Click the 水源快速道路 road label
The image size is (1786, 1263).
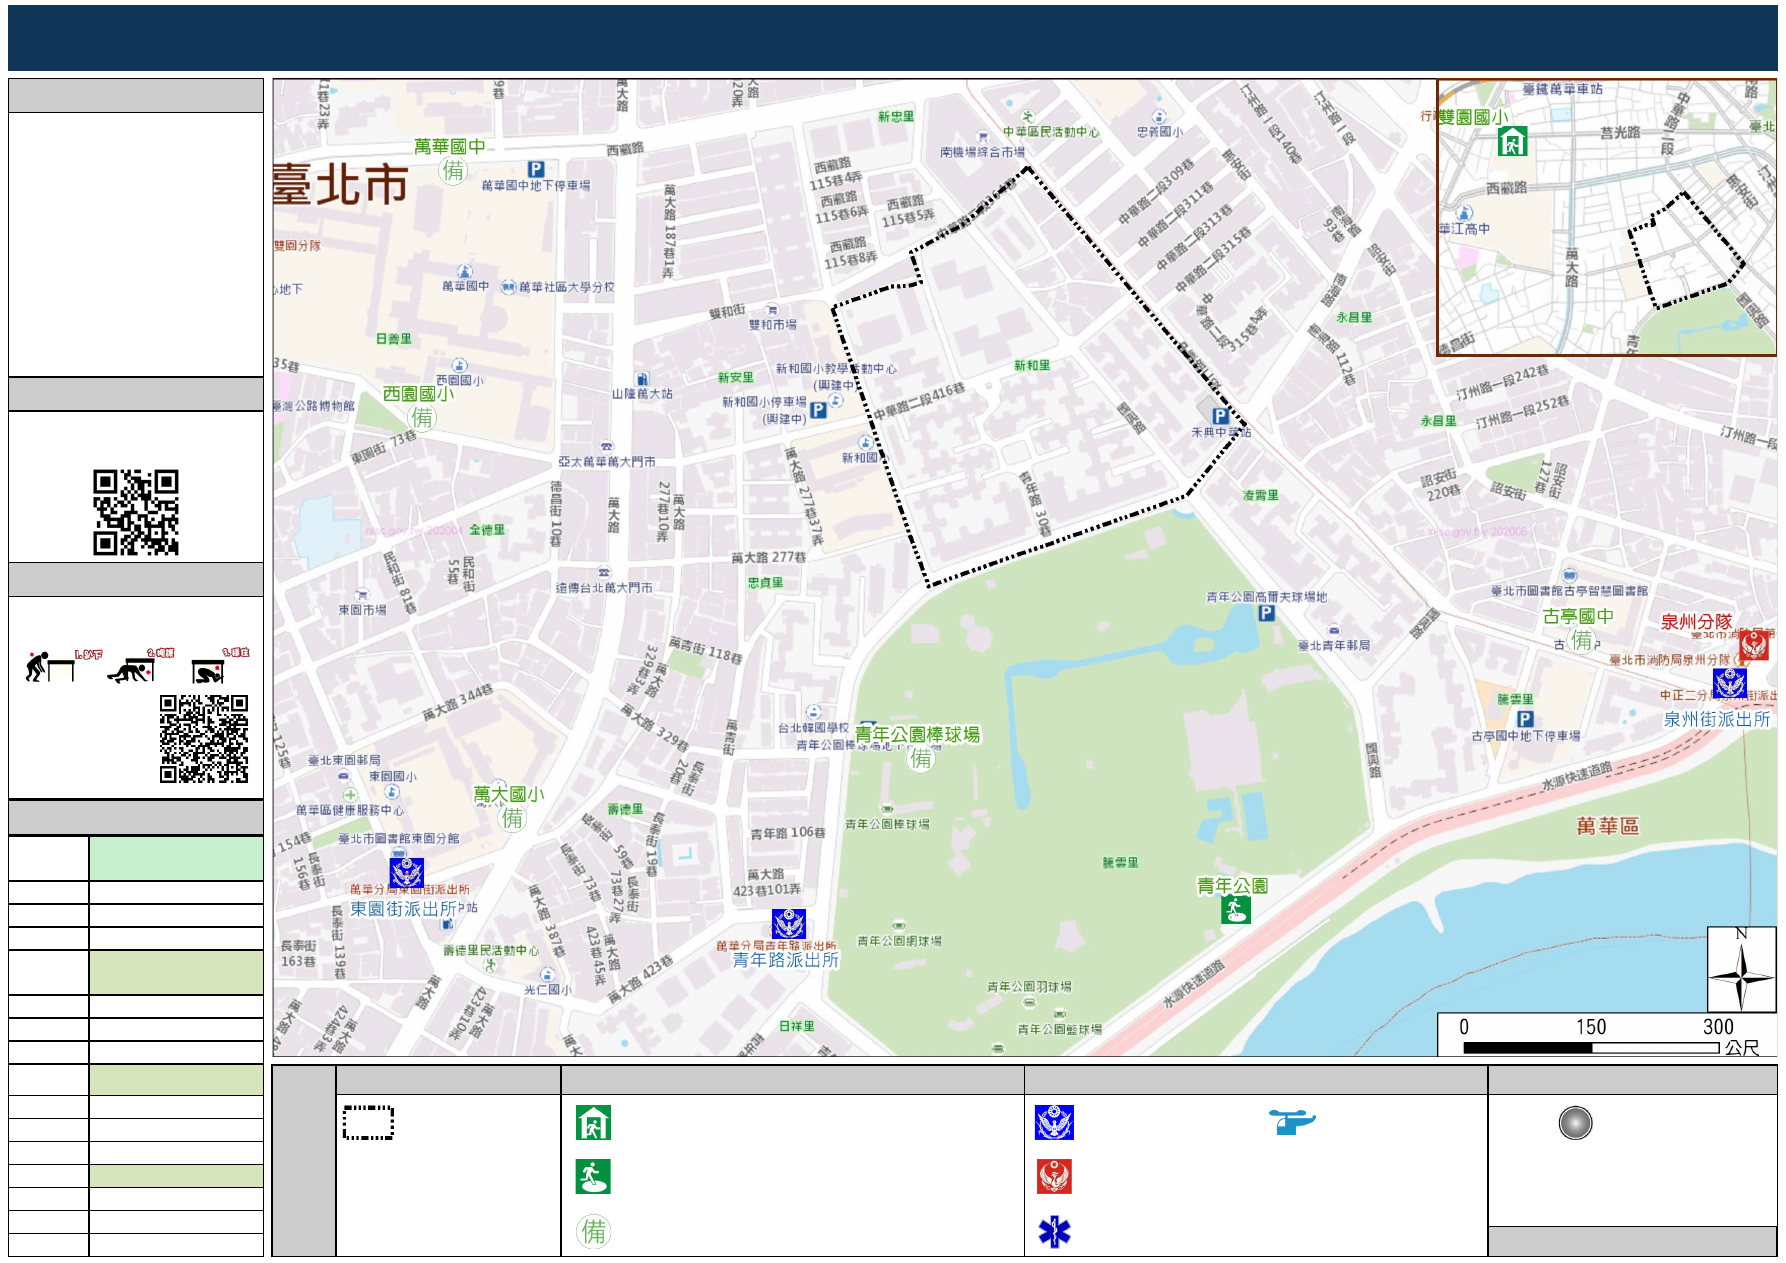pos(1577,776)
